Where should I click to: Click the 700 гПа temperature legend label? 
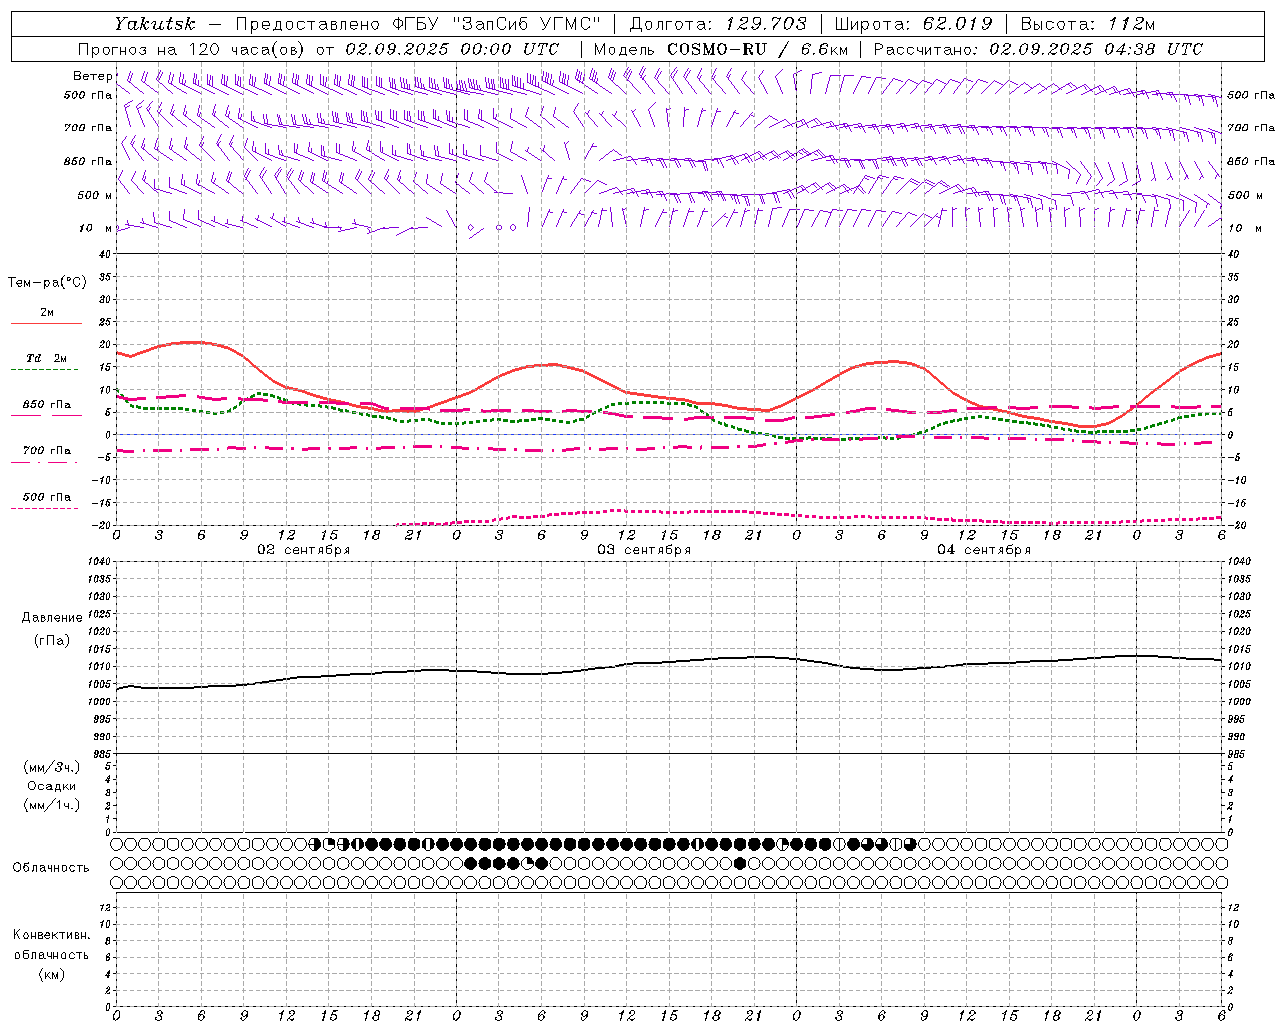[x=47, y=451]
